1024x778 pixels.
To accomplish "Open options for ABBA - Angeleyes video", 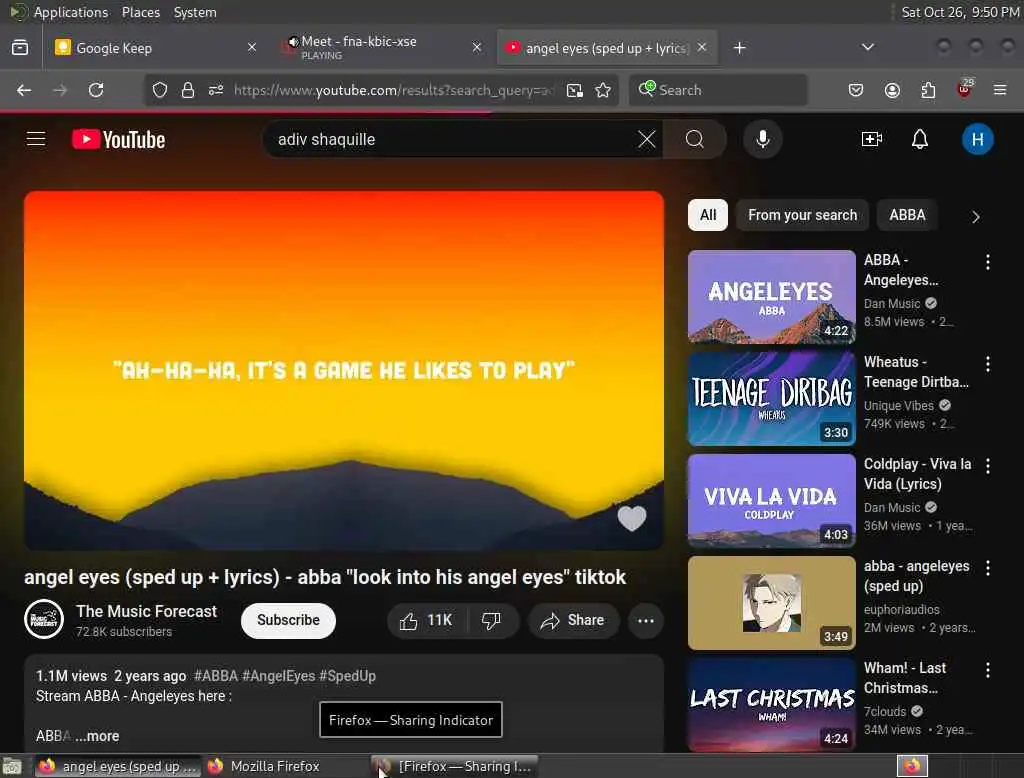I will [987, 262].
